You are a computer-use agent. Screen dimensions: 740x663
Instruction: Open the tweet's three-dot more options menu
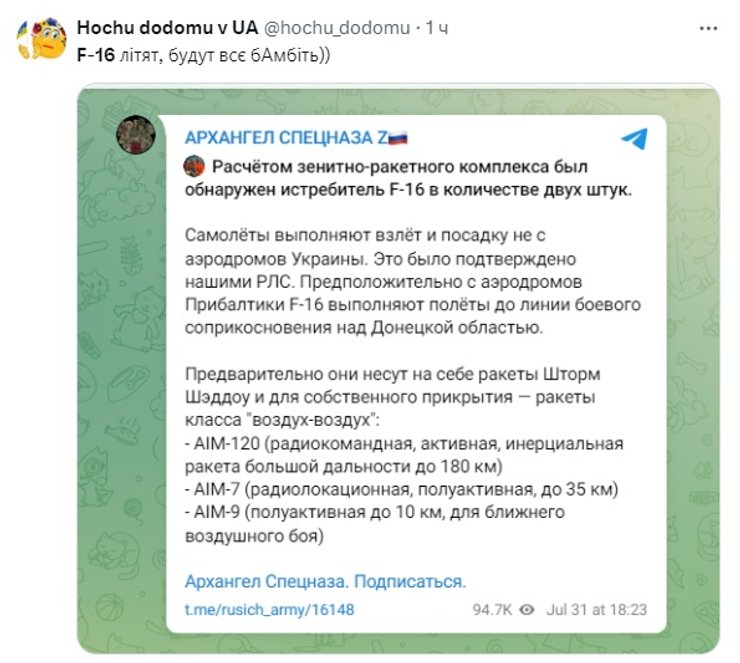708,29
